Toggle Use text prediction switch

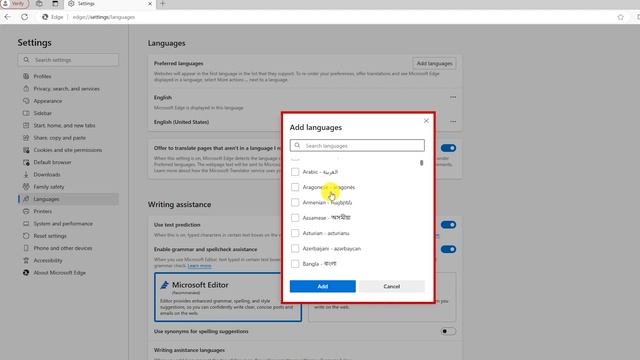click(448, 225)
